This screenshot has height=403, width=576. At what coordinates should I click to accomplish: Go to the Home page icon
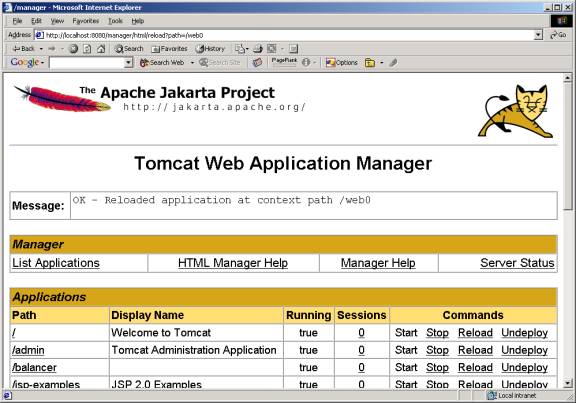[x=101, y=48]
